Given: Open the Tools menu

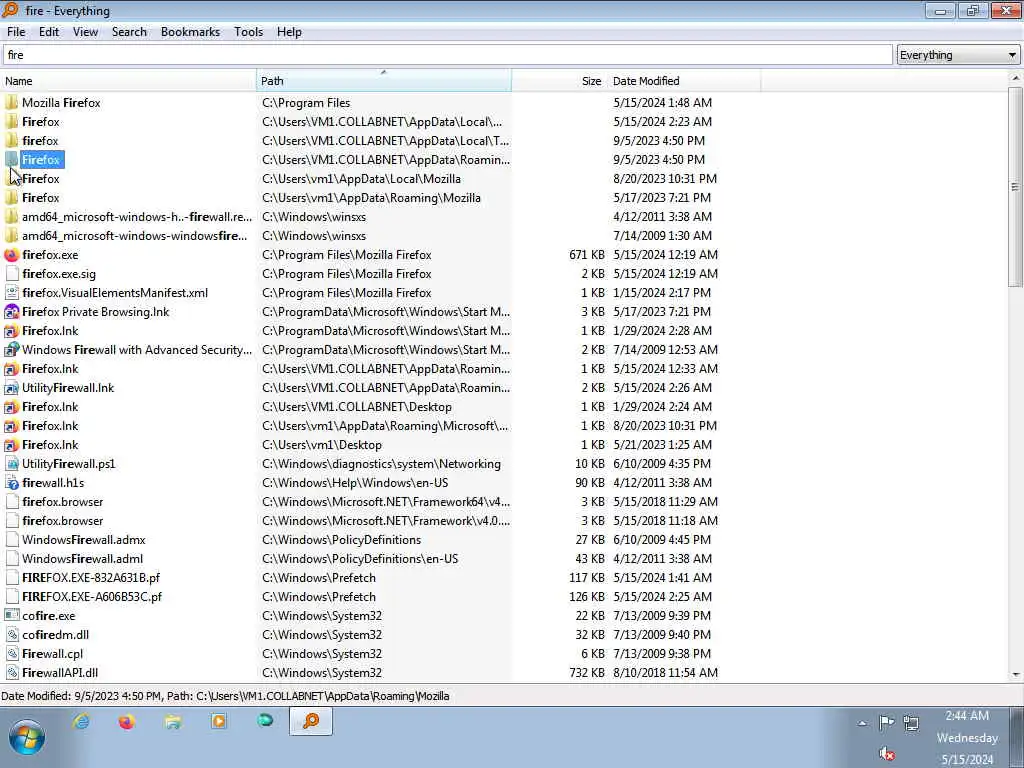Looking at the screenshot, I should pyautogui.click(x=249, y=32).
